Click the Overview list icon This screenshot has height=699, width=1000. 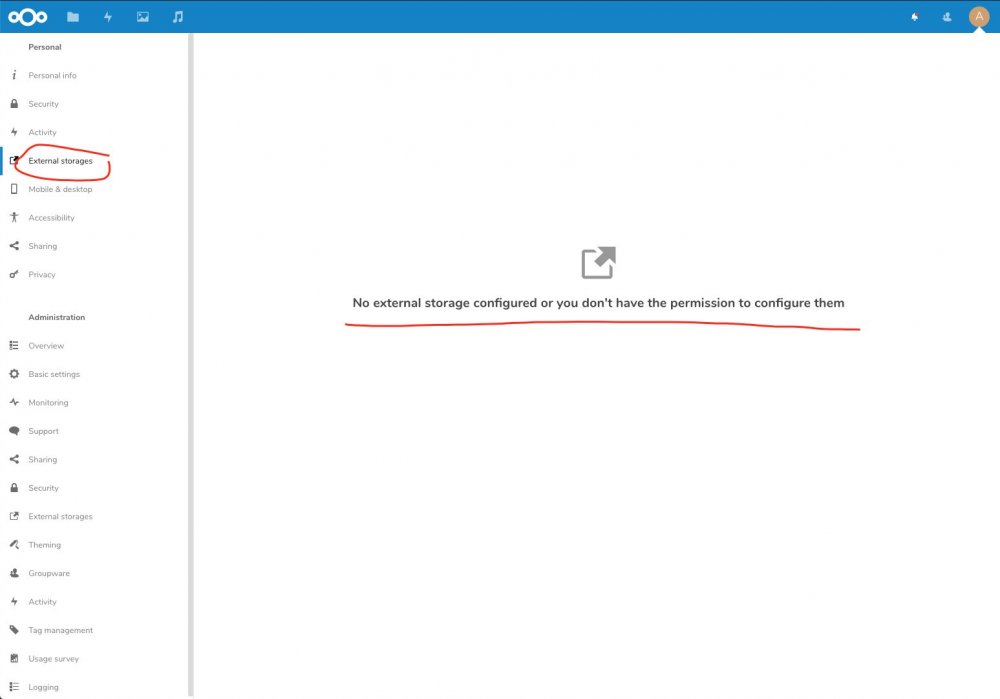point(14,345)
